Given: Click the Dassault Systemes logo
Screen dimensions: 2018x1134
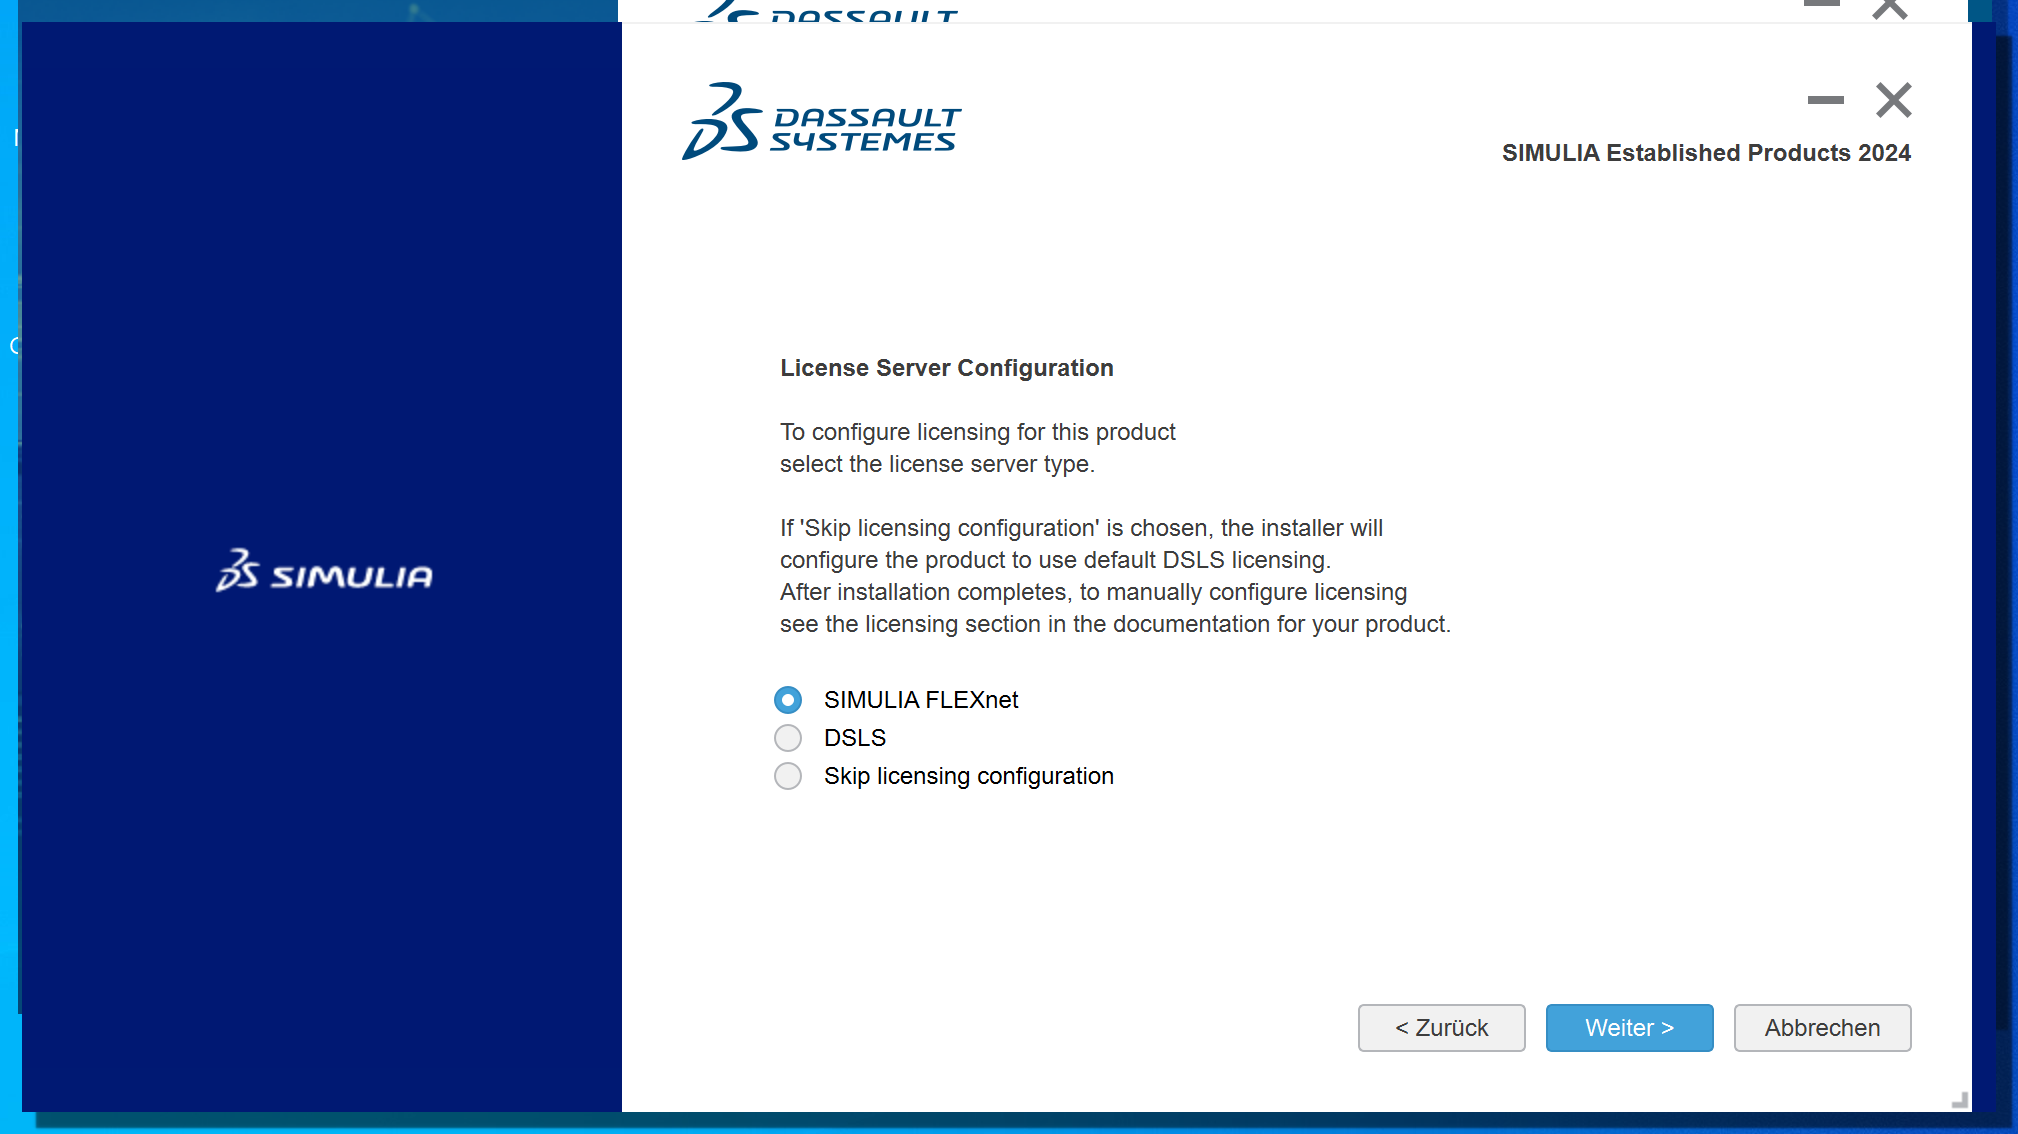Looking at the screenshot, I should pyautogui.click(x=821, y=121).
